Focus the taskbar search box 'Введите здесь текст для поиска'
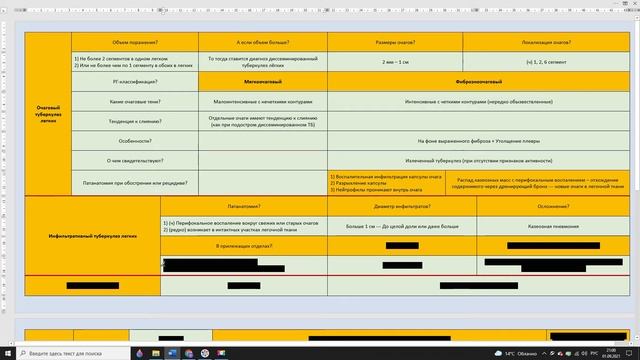This screenshot has height=360, width=640. point(73,353)
